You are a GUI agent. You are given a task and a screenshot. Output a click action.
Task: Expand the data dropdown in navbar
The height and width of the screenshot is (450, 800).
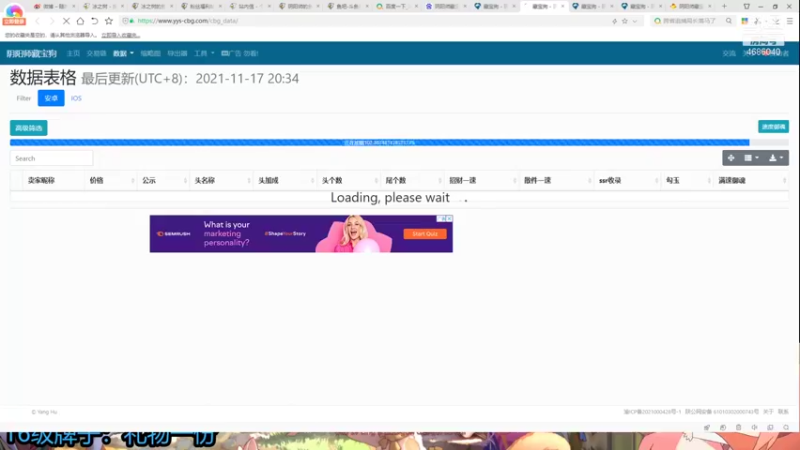(x=123, y=53)
